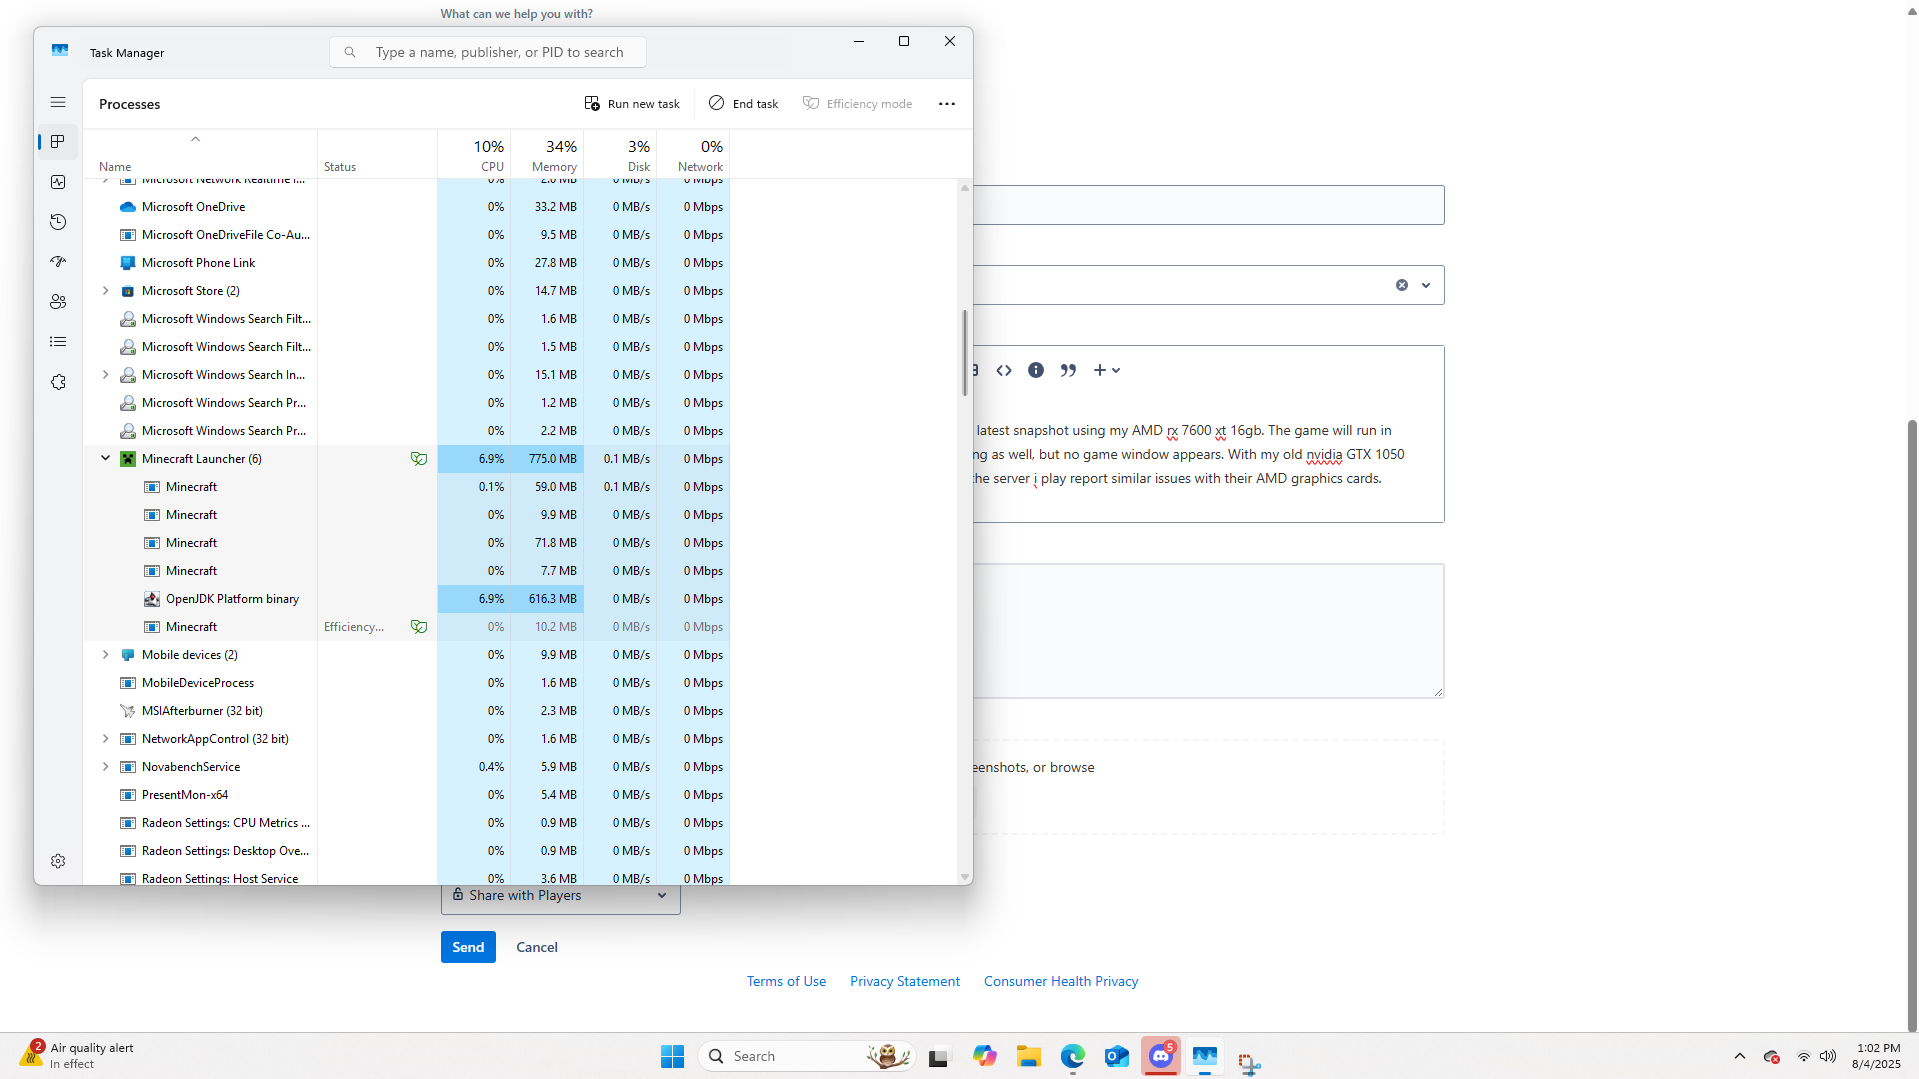The width and height of the screenshot is (1919, 1079).
Task: Click Run new task
Action: click(x=632, y=104)
